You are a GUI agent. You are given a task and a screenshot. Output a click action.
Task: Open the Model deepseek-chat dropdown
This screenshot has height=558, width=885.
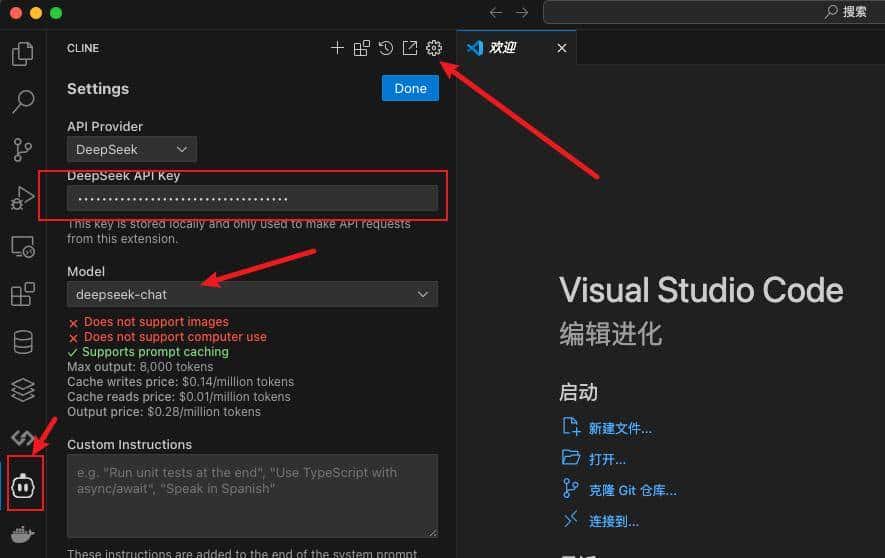point(252,295)
